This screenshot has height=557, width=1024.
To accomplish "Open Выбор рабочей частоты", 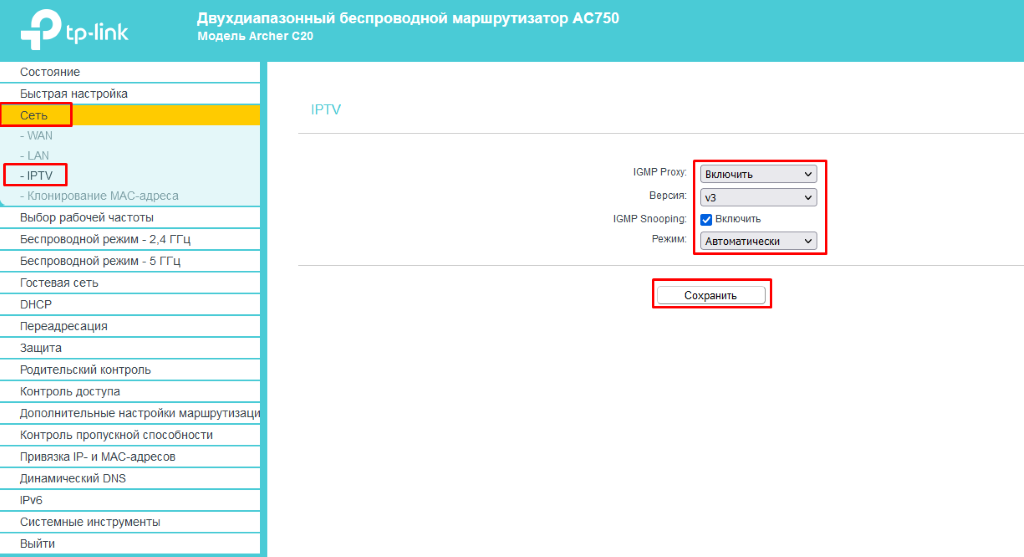I will click(130, 217).
